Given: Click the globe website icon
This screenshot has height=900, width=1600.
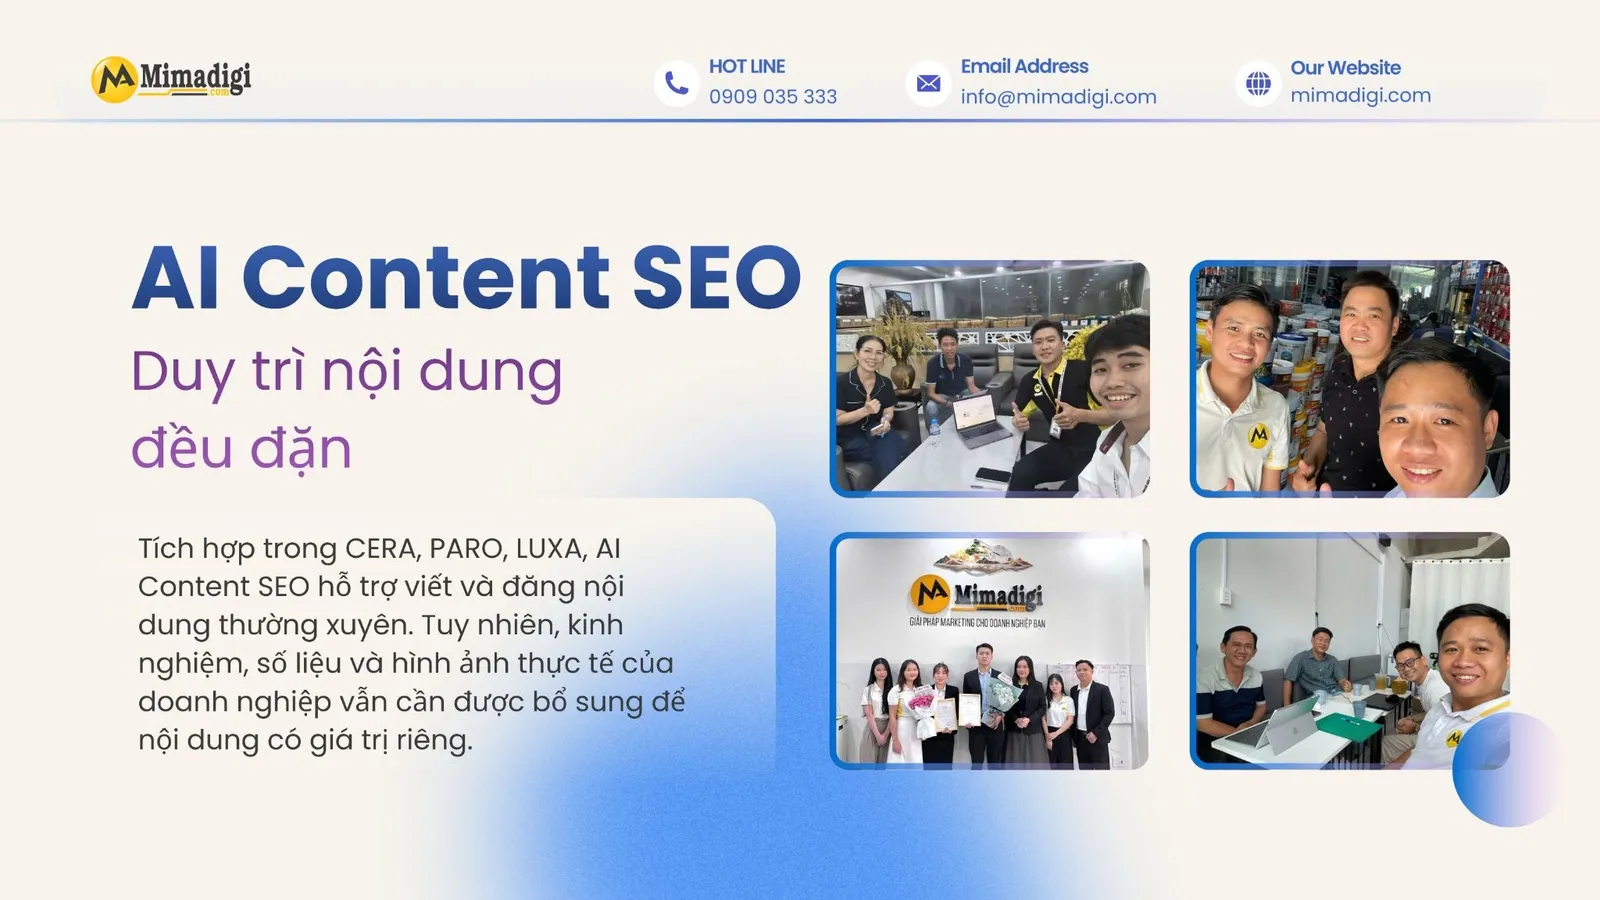Looking at the screenshot, I should click(1258, 83).
